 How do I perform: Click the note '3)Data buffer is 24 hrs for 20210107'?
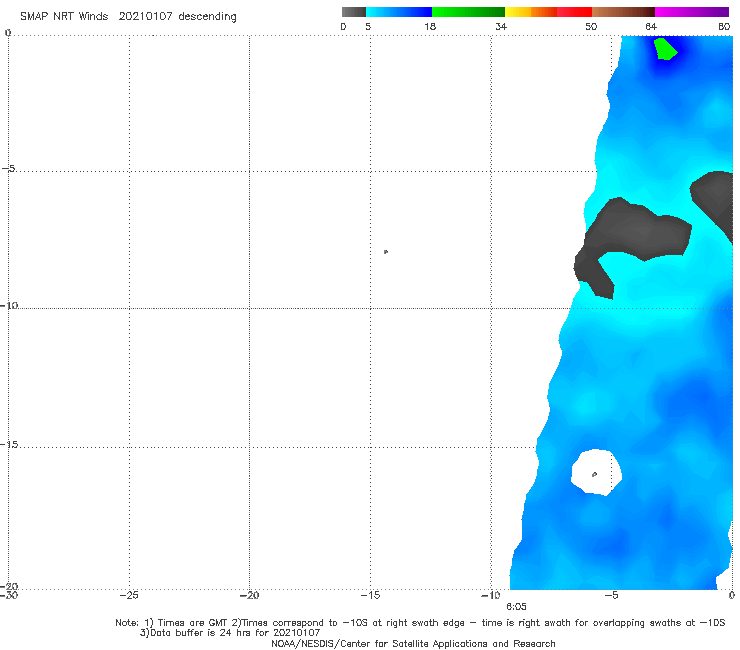(230, 633)
